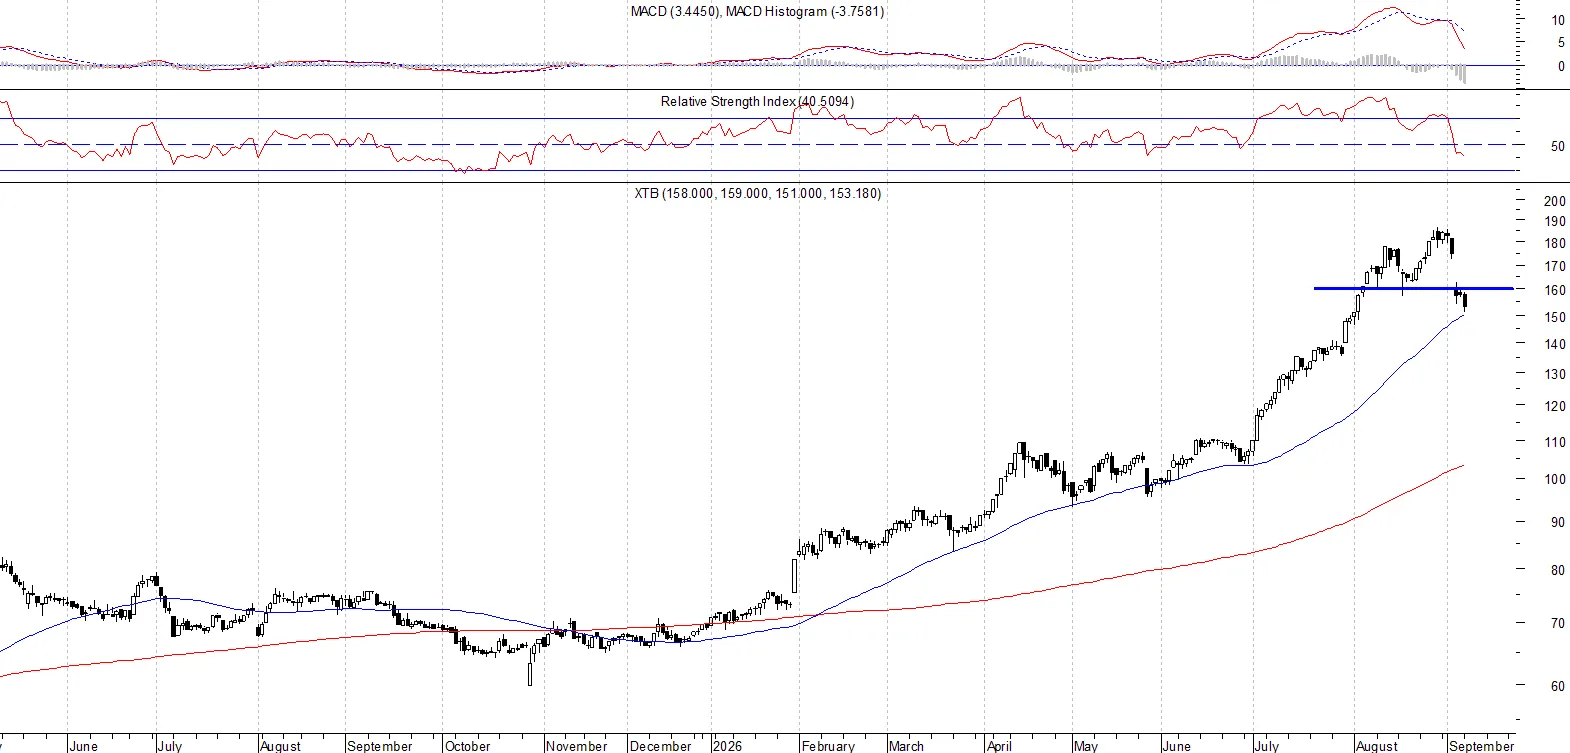Viewport: 1570px width, 753px height.
Task: Click the May month label
Action: tap(1085, 745)
